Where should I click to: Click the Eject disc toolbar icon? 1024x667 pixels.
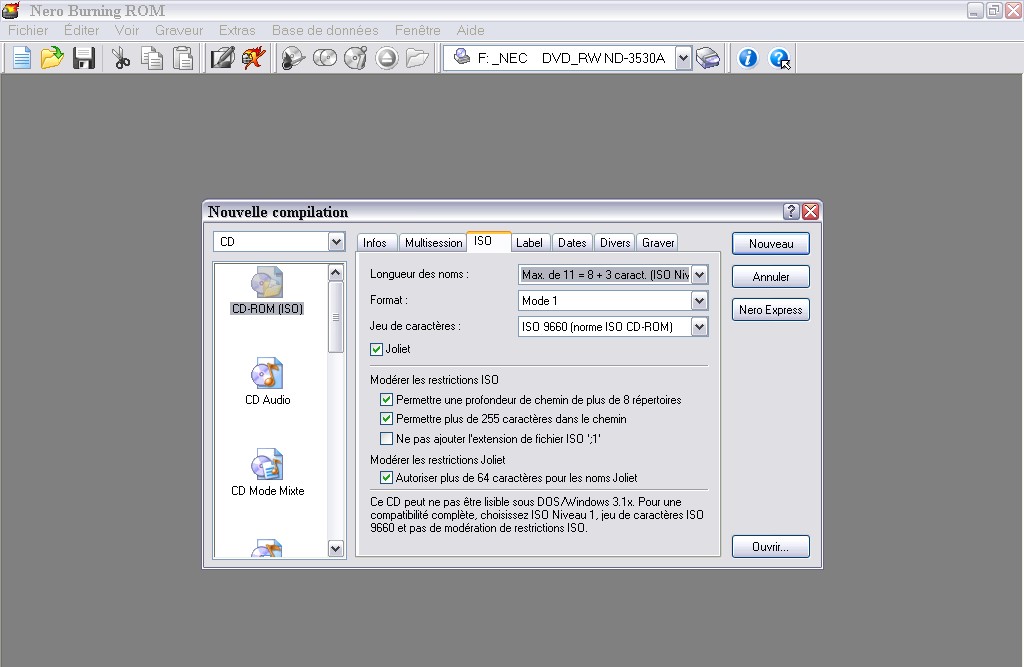[387, 58]
